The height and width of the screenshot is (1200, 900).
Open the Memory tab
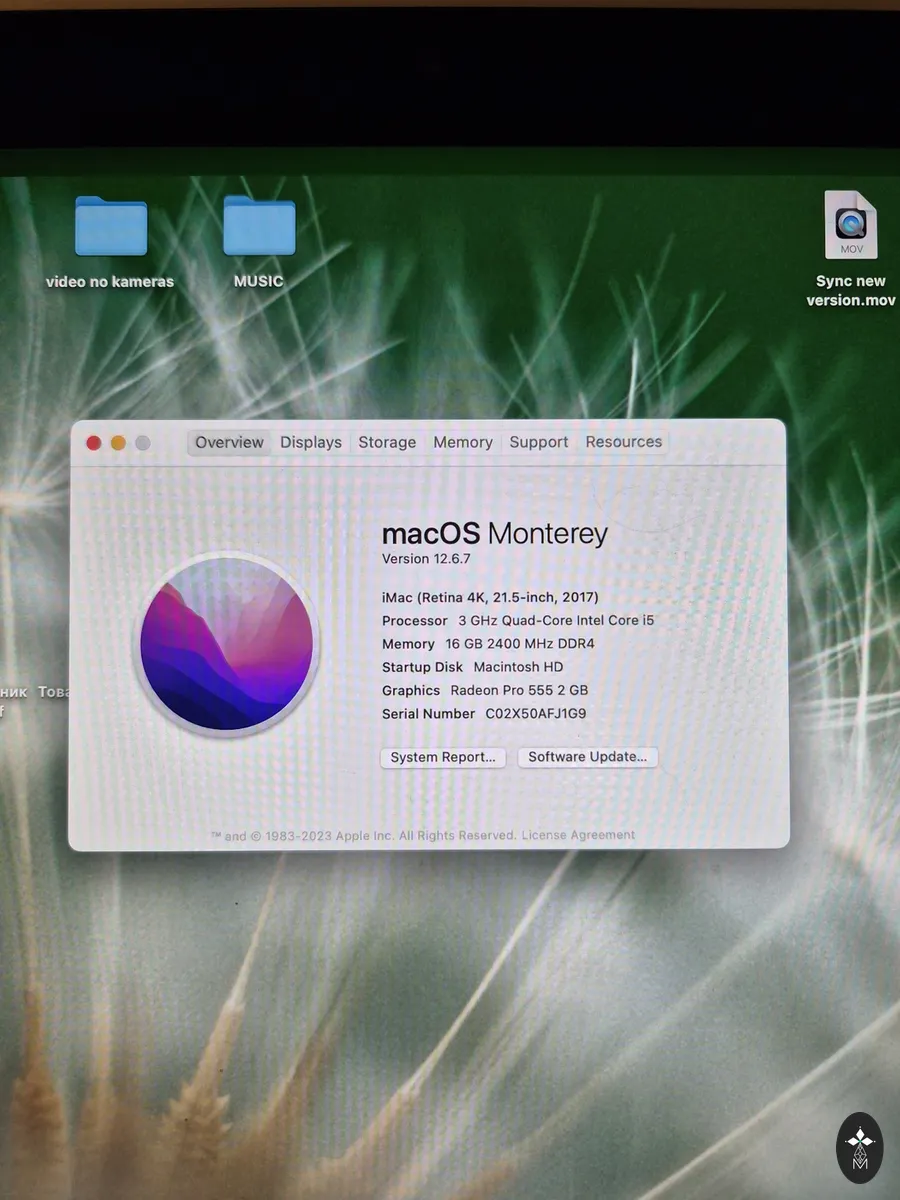point(463,442)
